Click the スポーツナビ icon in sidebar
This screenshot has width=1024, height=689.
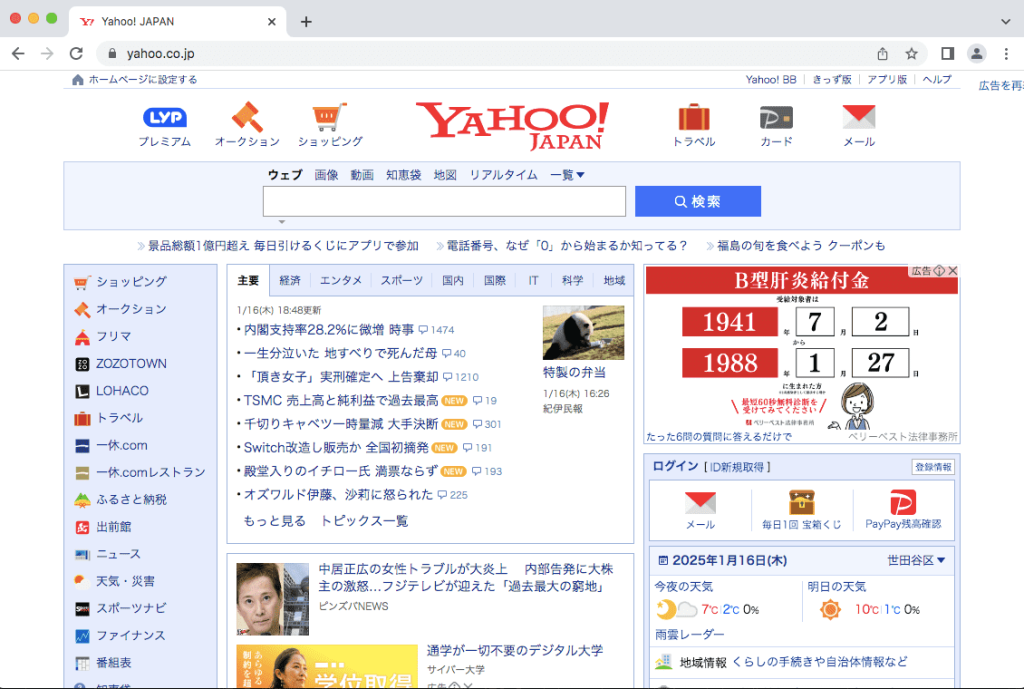pos(82,609)
